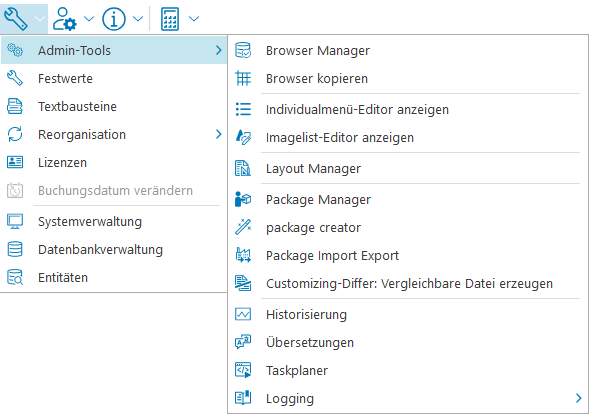Image resolution: width=589 pixels, height=416 pixels.
Task: Open dropdown arrow next to info icon
Action: 138,18
